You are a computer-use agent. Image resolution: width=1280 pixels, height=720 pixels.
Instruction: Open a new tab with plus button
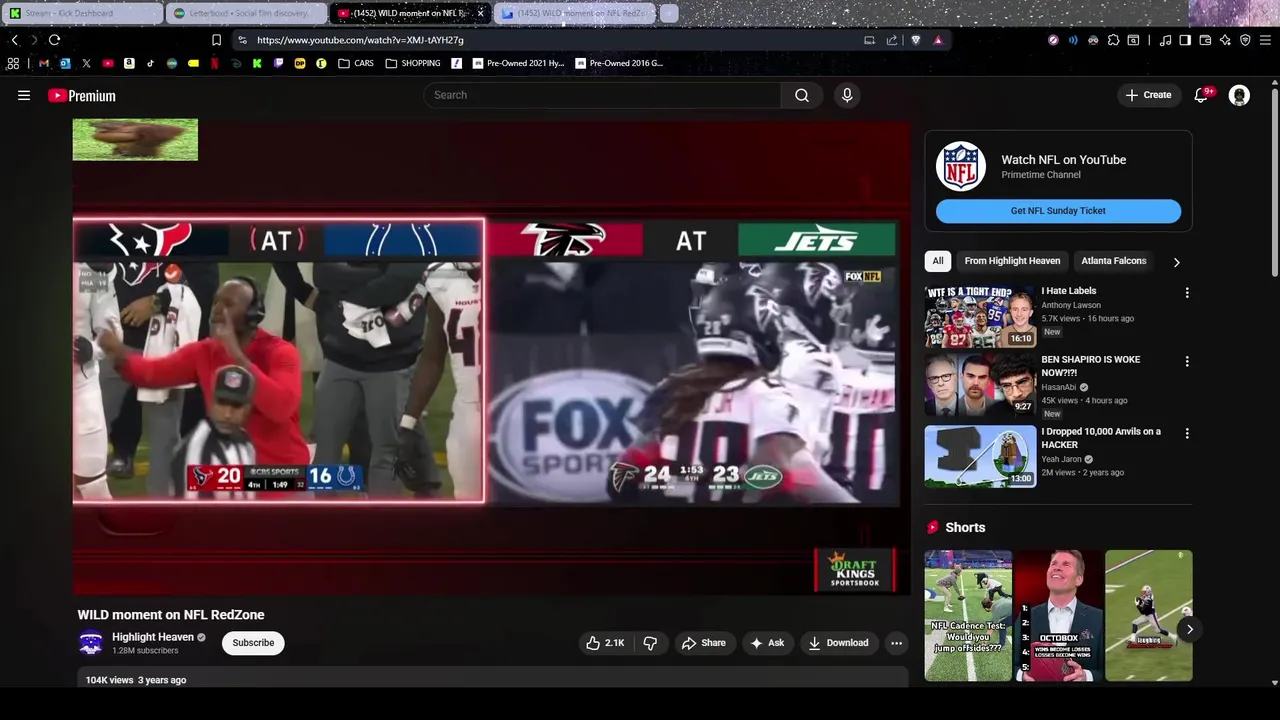[669, 13]
